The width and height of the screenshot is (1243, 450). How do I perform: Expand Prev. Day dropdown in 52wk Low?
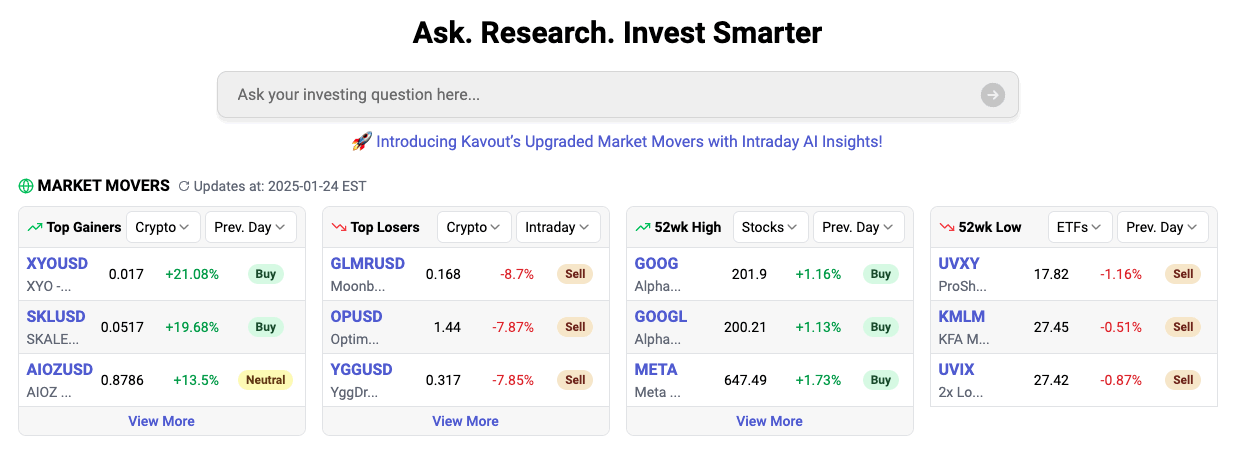click(1163, 227)
